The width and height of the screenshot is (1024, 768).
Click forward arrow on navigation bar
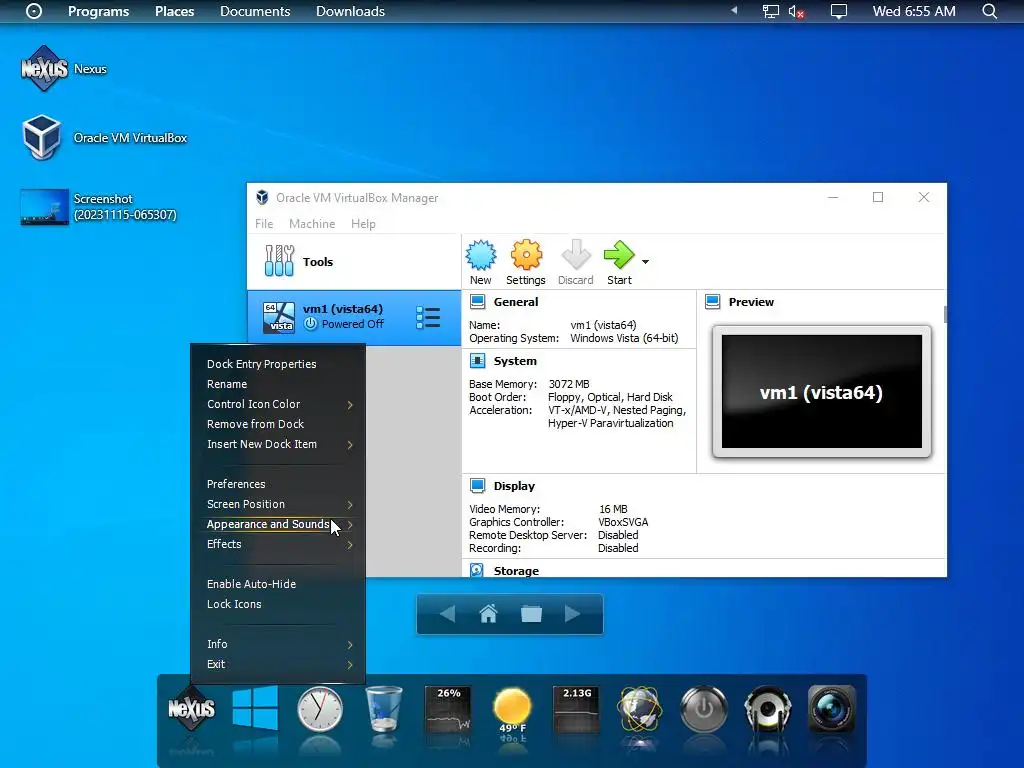(x=572, y=614)
